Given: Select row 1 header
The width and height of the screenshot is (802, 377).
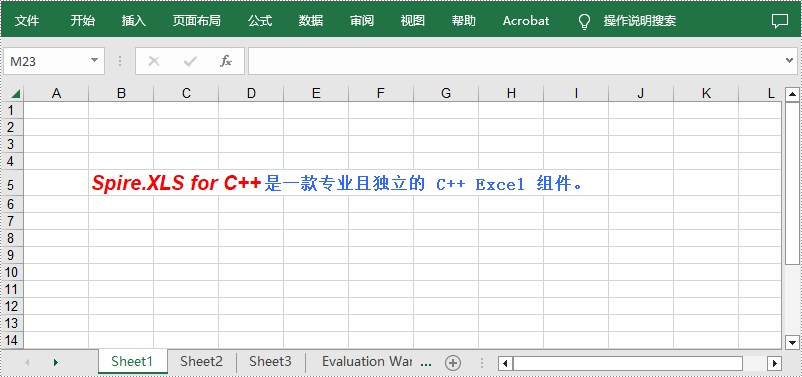Looking at the screenshot, I should (12, 110).
